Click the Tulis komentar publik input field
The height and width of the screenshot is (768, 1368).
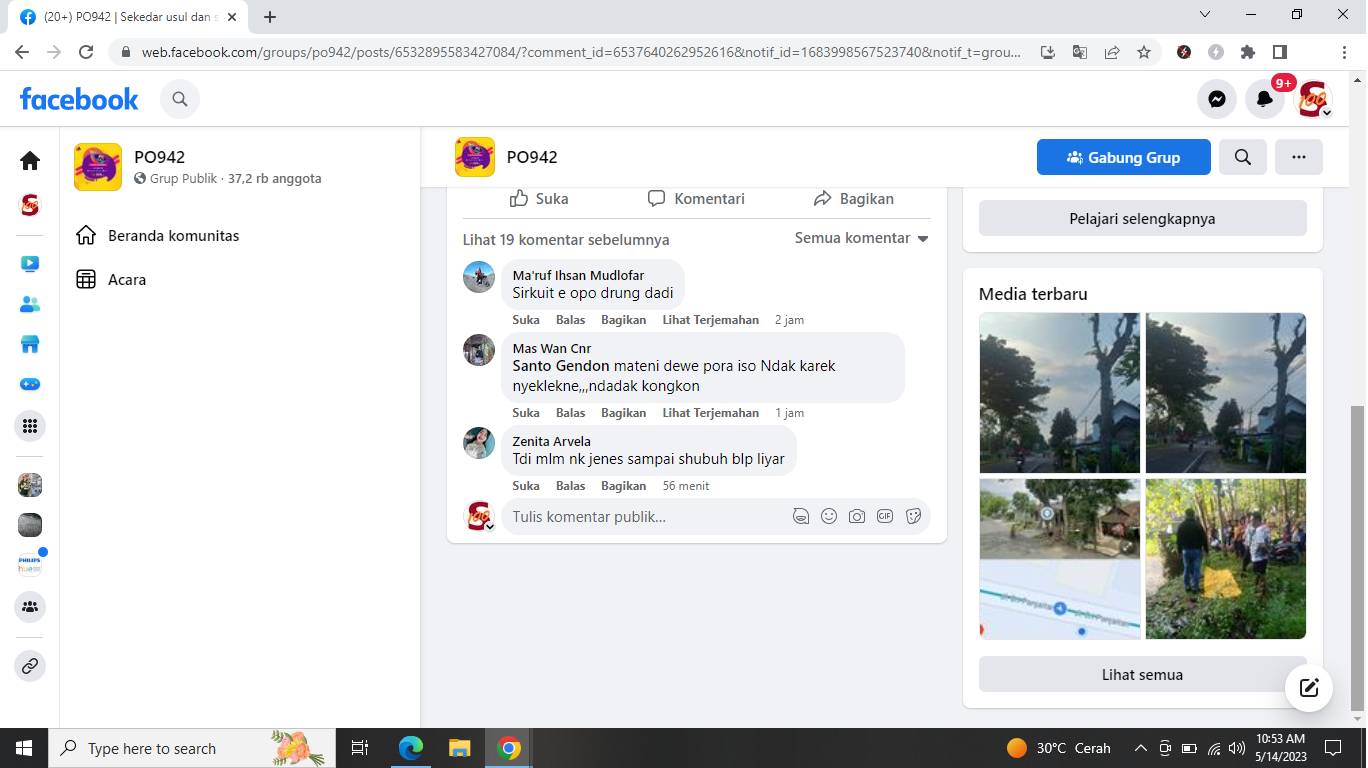pyautogui.click(x=645, y=517)
